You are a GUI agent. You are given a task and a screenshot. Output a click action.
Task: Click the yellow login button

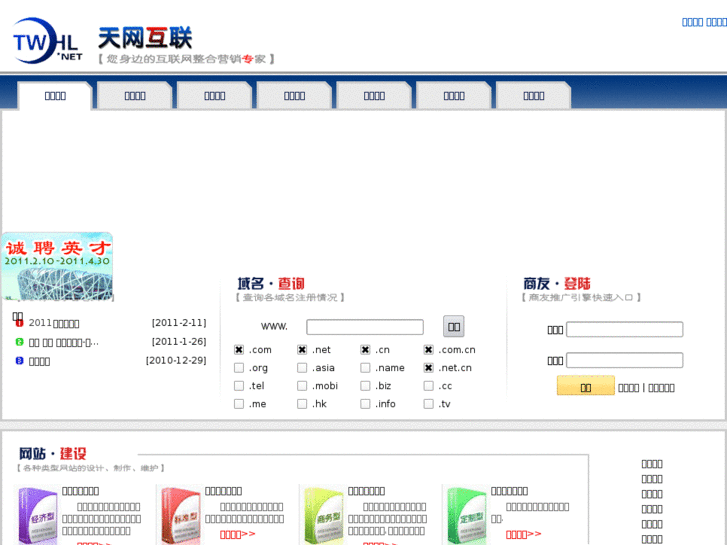click(586, 386)
